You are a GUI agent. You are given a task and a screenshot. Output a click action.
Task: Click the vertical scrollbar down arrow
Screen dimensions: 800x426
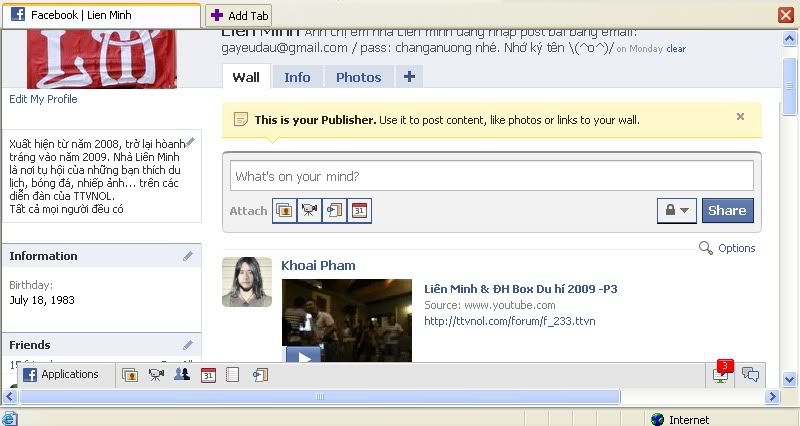pyautogui.click(x=790, y=379)
